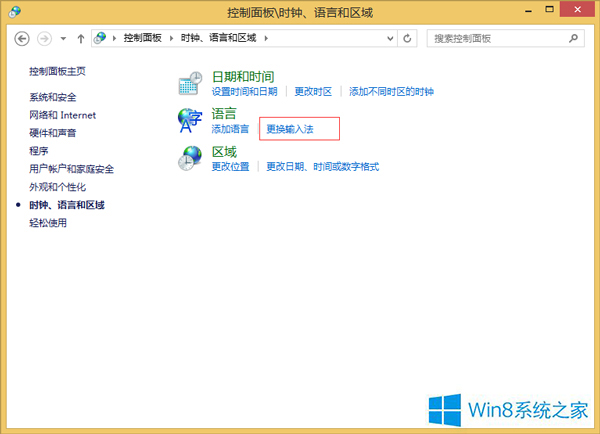
Task: Expand the chevron after 时钟、语言和区域 breadcrumb
Action: pos(266,38)
